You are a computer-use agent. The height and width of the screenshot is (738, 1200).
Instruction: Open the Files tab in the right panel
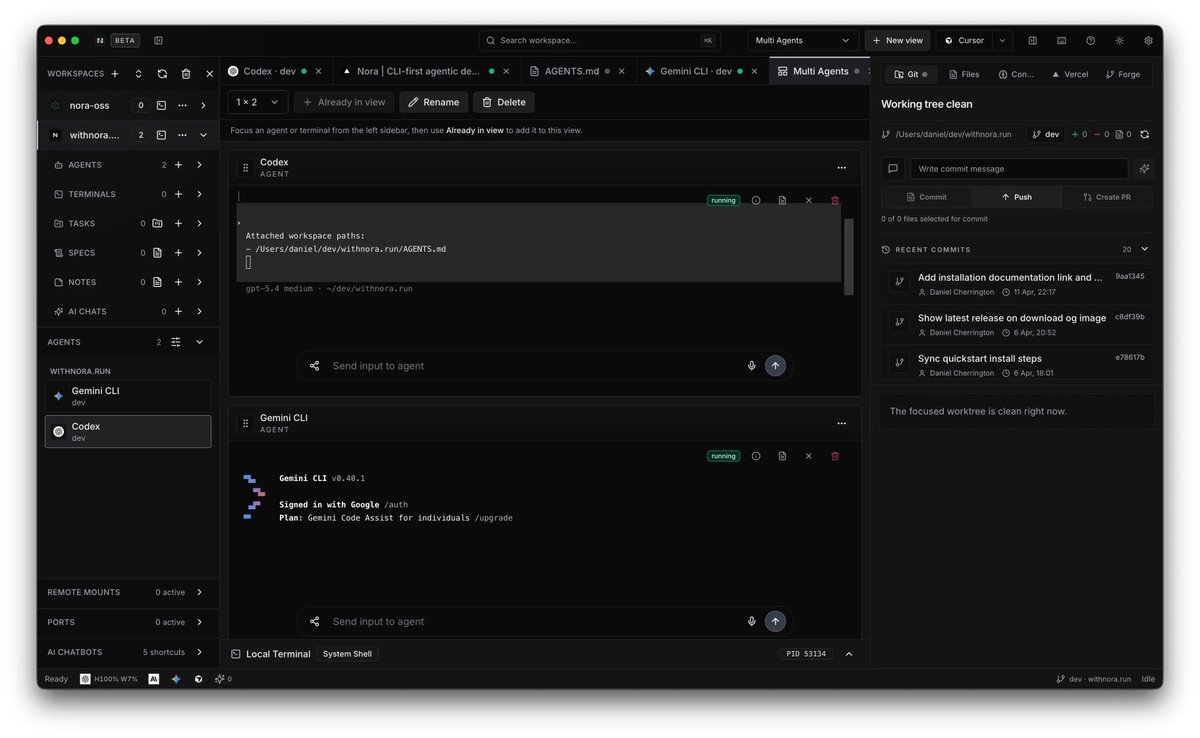[963, 74]
